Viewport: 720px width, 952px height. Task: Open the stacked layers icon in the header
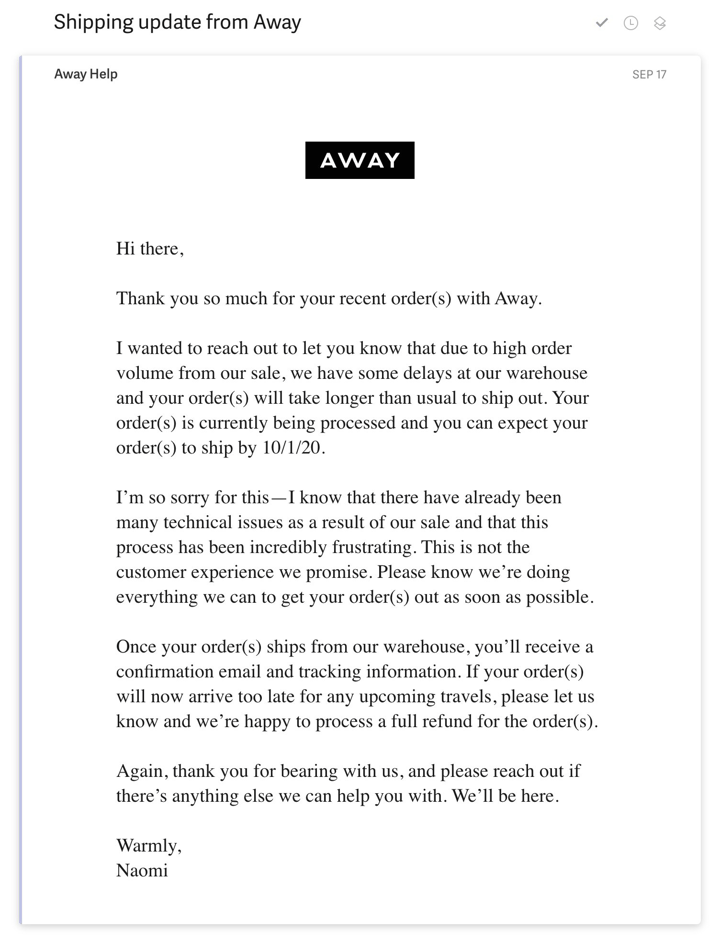pos(659,22)
